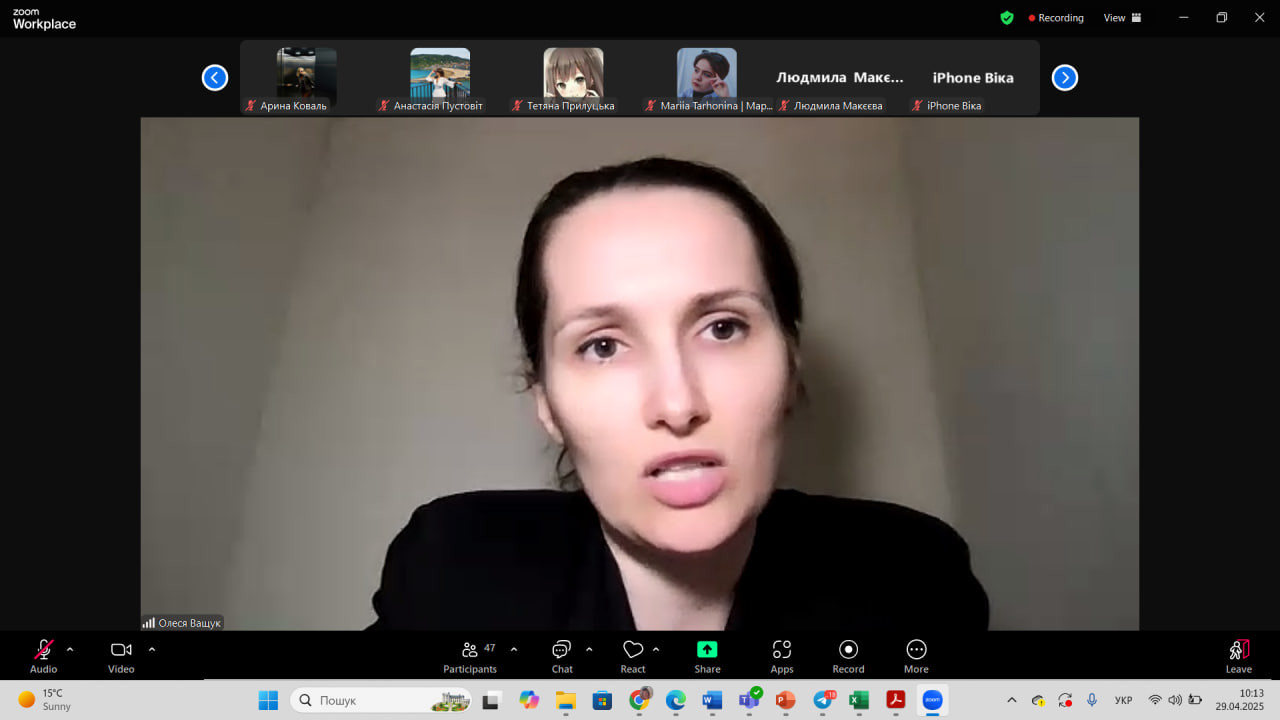Open the weather widget 15°C Sunny
1280x720 pixels.
(46, 699)
